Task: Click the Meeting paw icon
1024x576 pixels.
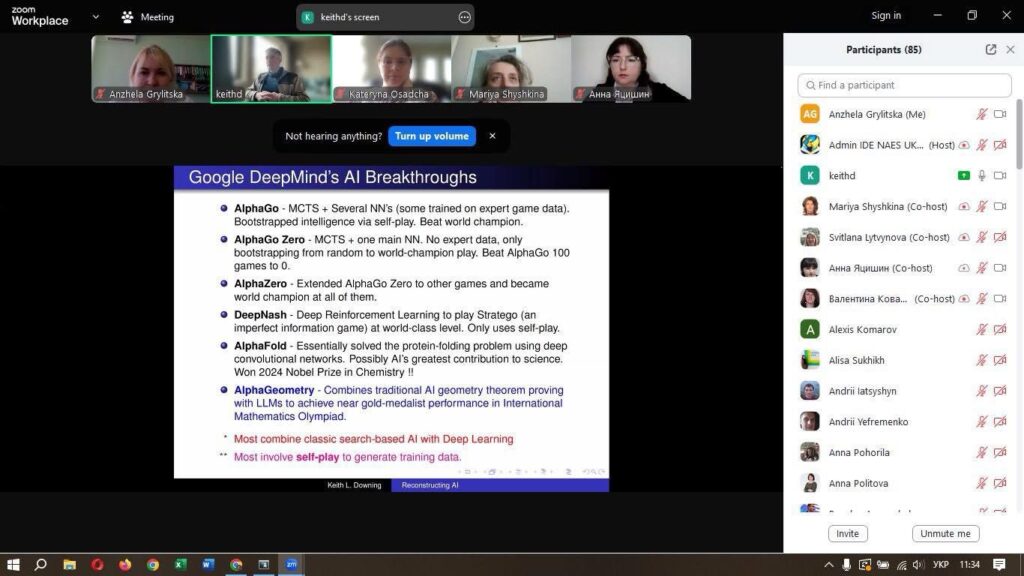Action: (x=127, y=17)
